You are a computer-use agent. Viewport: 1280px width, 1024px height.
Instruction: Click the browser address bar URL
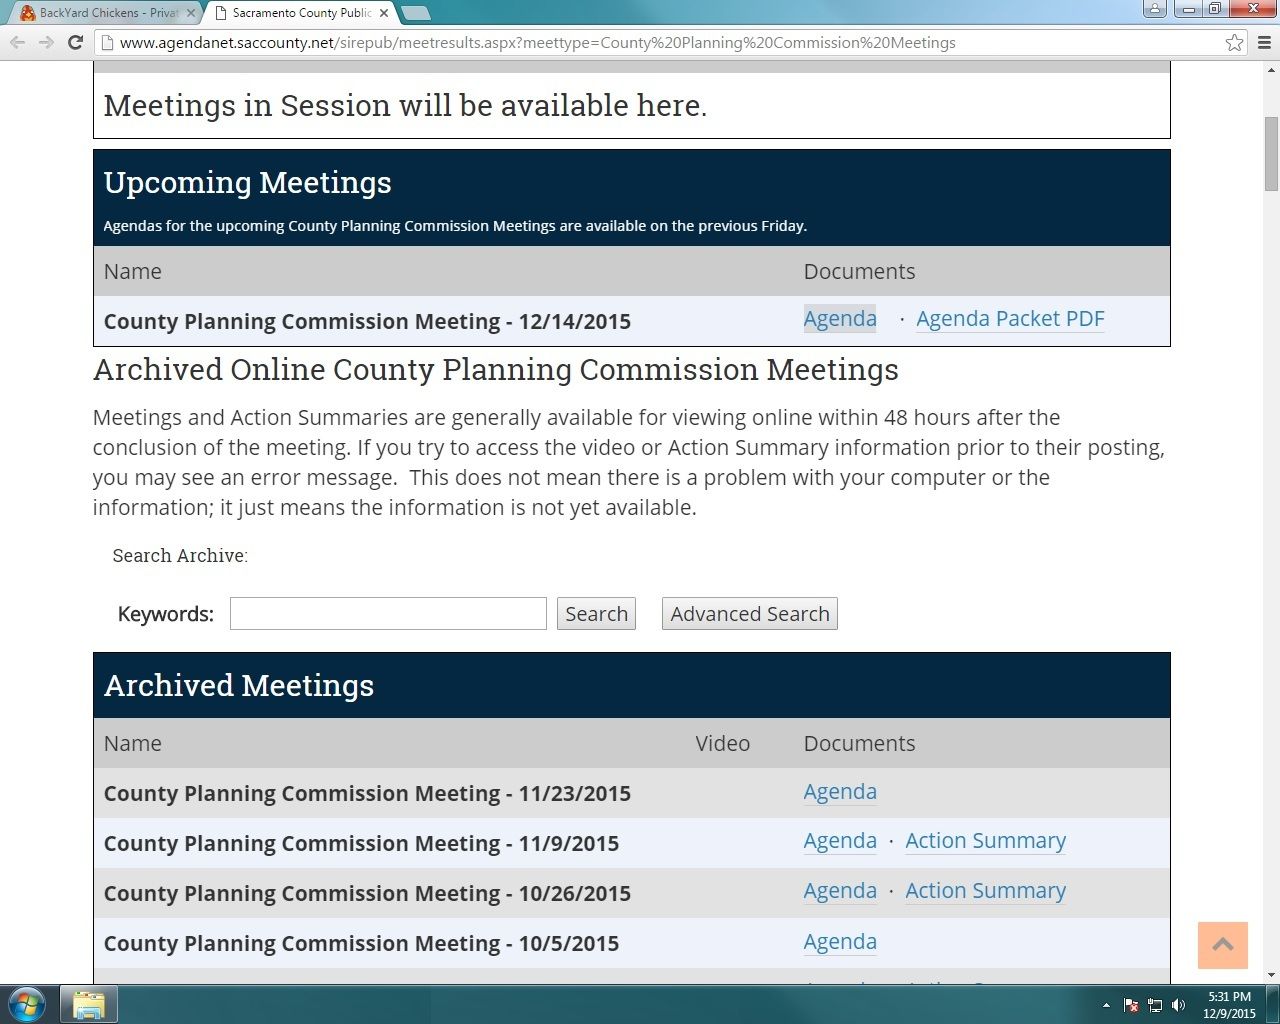(x=537, y=42)
